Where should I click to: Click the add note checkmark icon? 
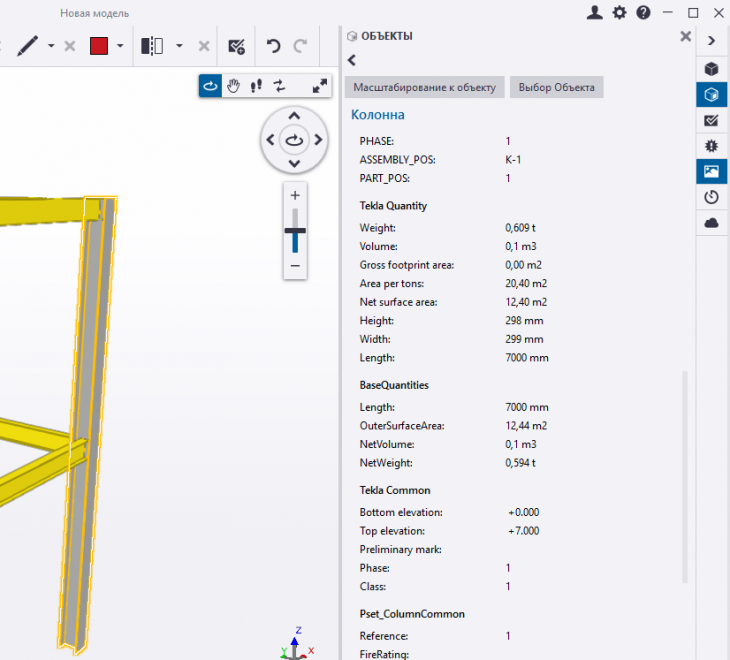[237, 46]
